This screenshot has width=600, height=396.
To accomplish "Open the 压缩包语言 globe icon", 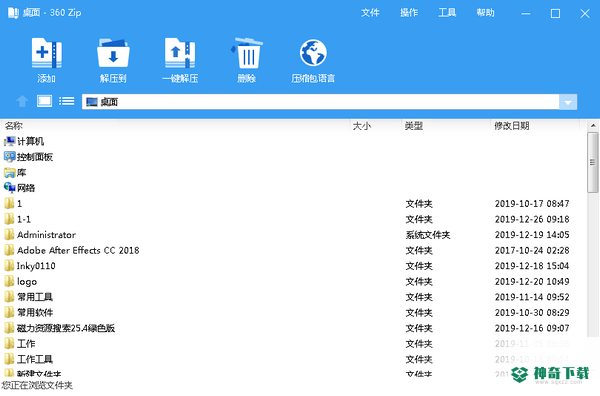I will (313, 53).
